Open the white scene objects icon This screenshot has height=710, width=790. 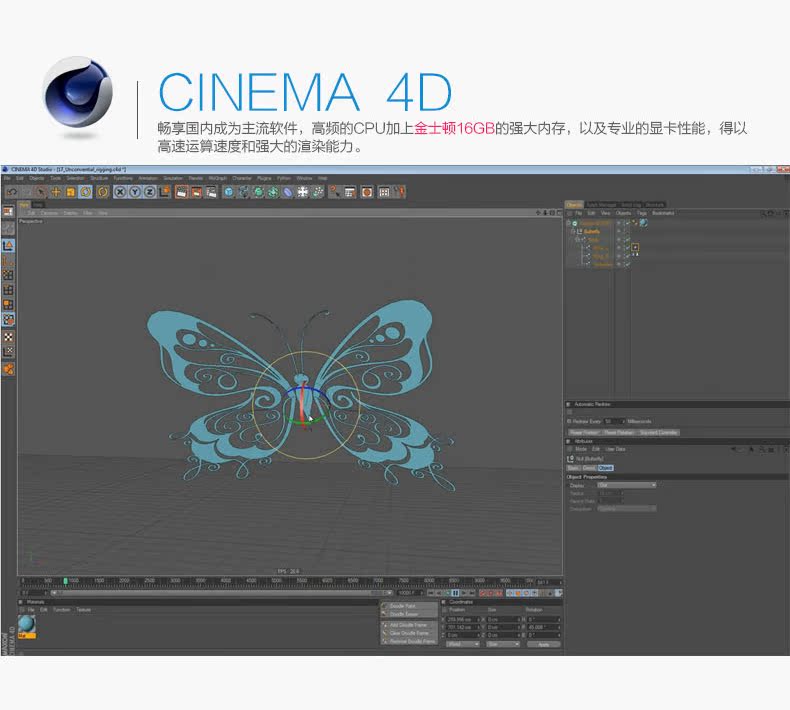(x=302, y=192)
